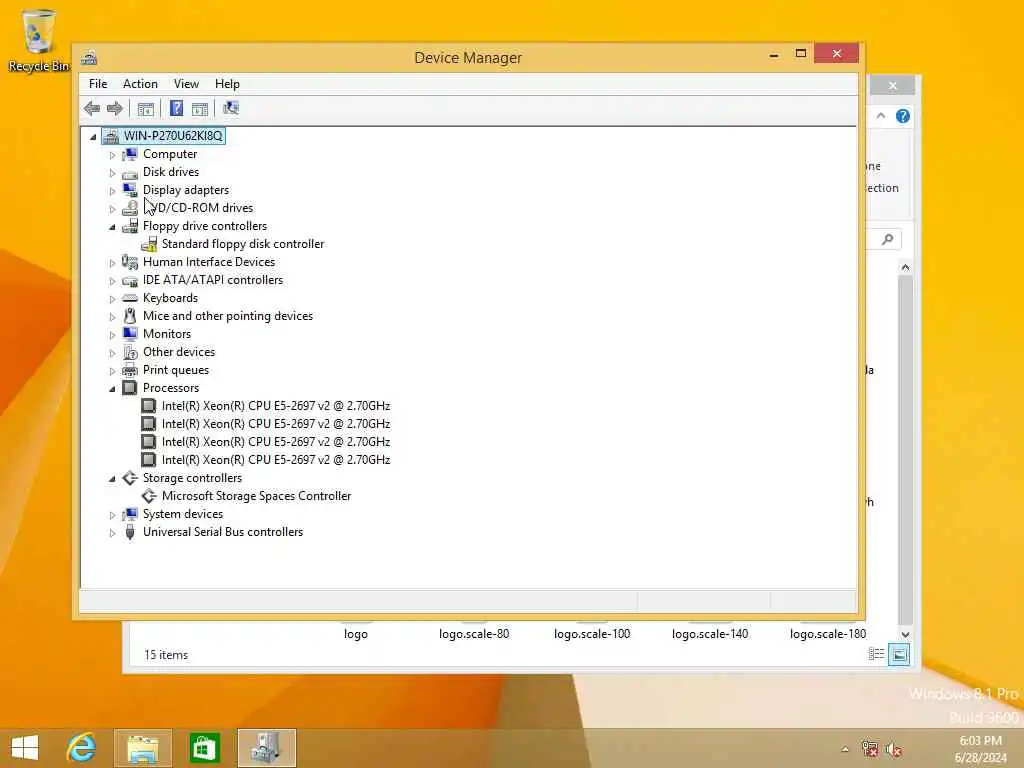Open the Windows Start button
The height and width of the screenshot is (768, 1024).
tap(25, 748)
